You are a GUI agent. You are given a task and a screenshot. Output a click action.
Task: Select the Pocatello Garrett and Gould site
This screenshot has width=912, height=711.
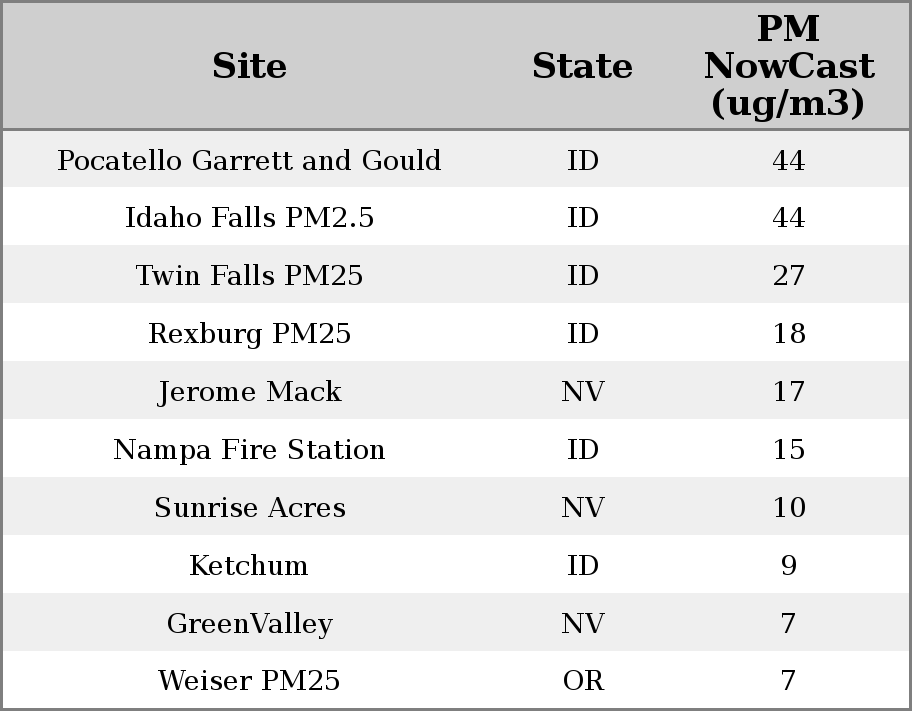pyautogui.click(x=249, y=160)
